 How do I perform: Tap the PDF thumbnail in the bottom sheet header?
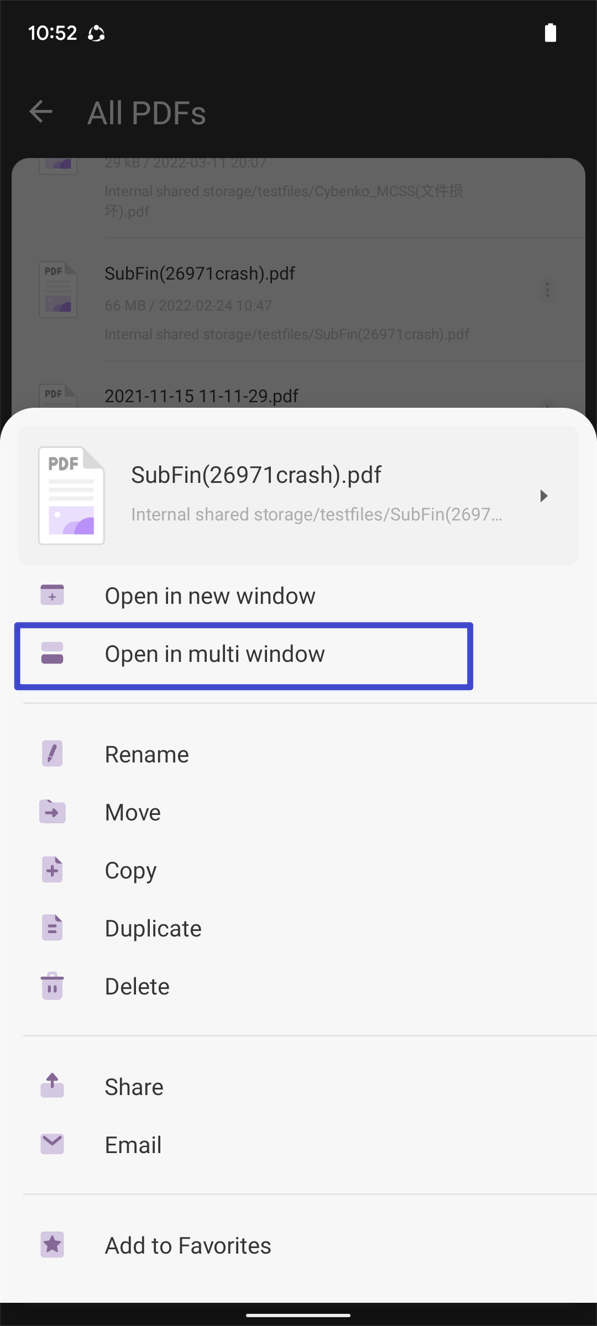click(71, 495)
